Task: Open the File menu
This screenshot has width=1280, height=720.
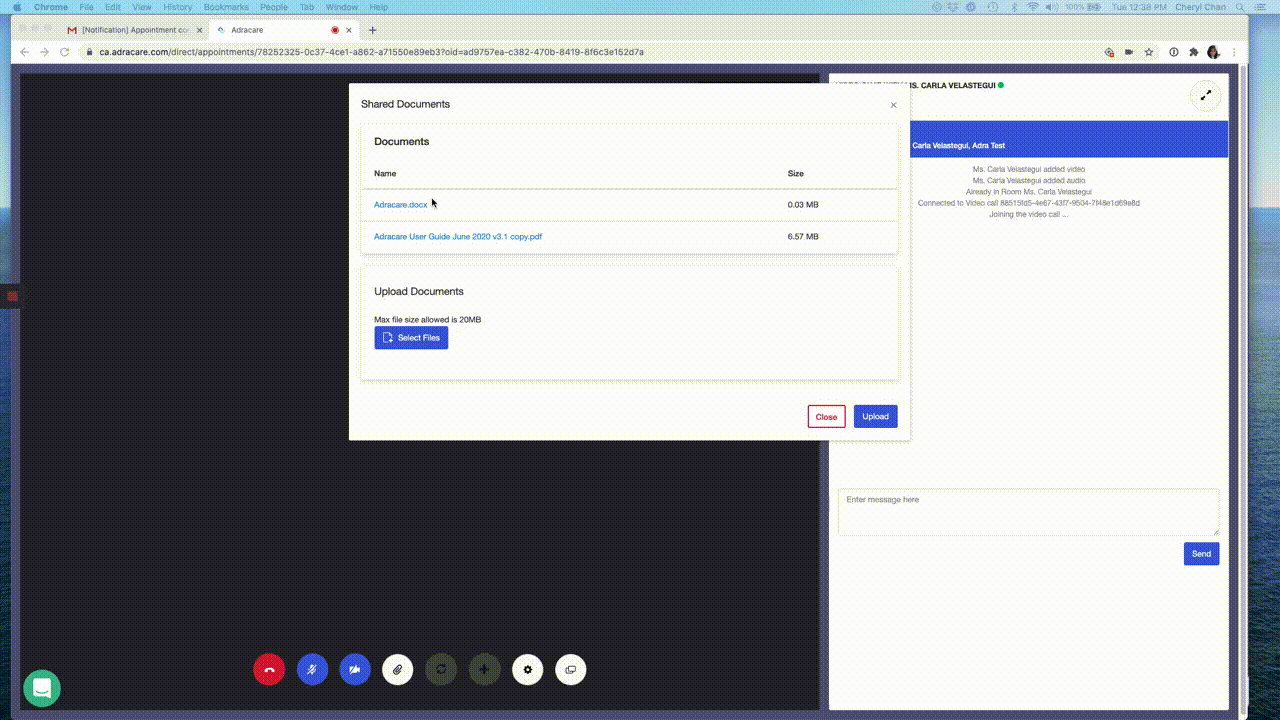Action: click(87, 7)
